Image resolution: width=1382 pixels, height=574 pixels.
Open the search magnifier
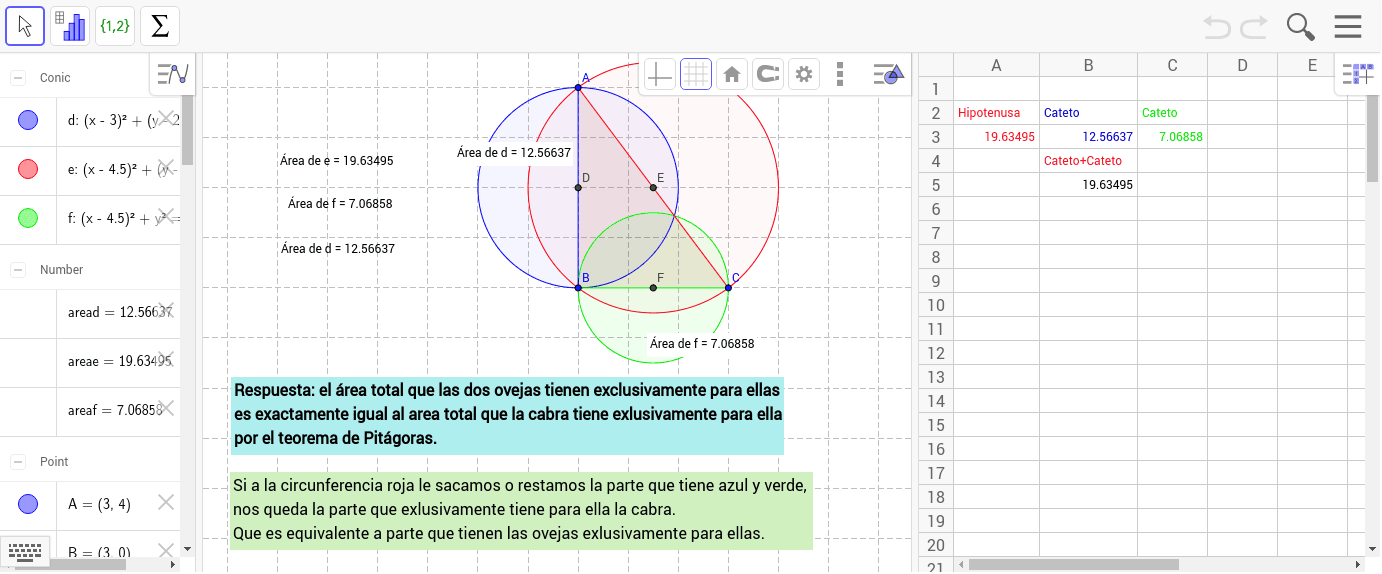[1300, 26]
